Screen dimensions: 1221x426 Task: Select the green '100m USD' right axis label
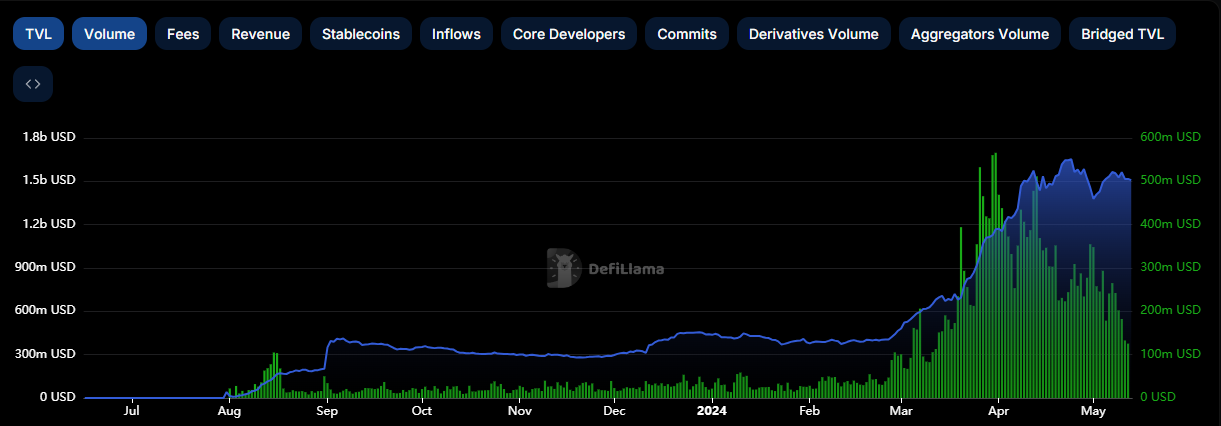pos(1169,354)
